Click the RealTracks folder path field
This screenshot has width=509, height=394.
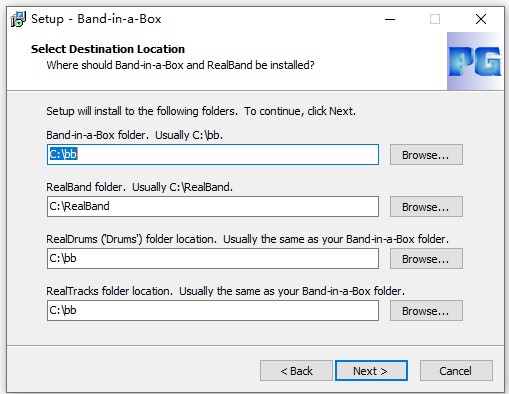tap(213, 310)
